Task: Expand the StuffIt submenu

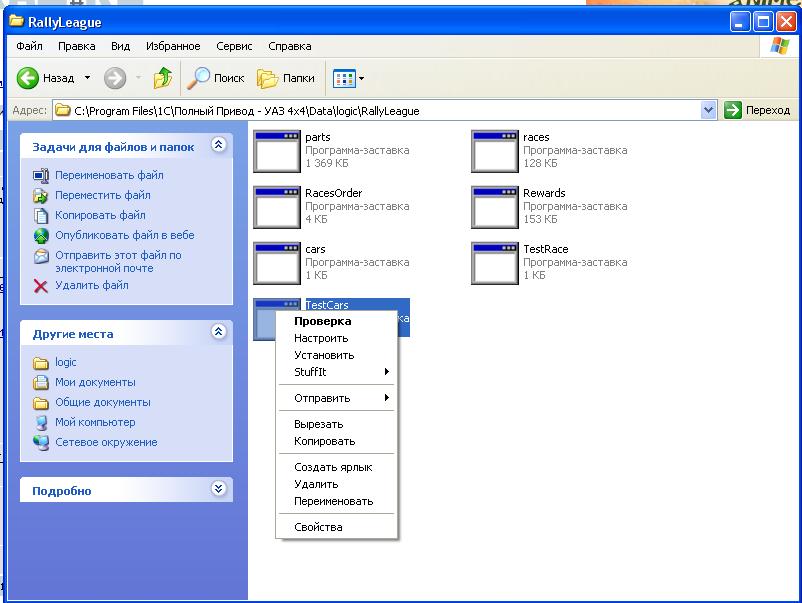Action: tap(387, 372)
